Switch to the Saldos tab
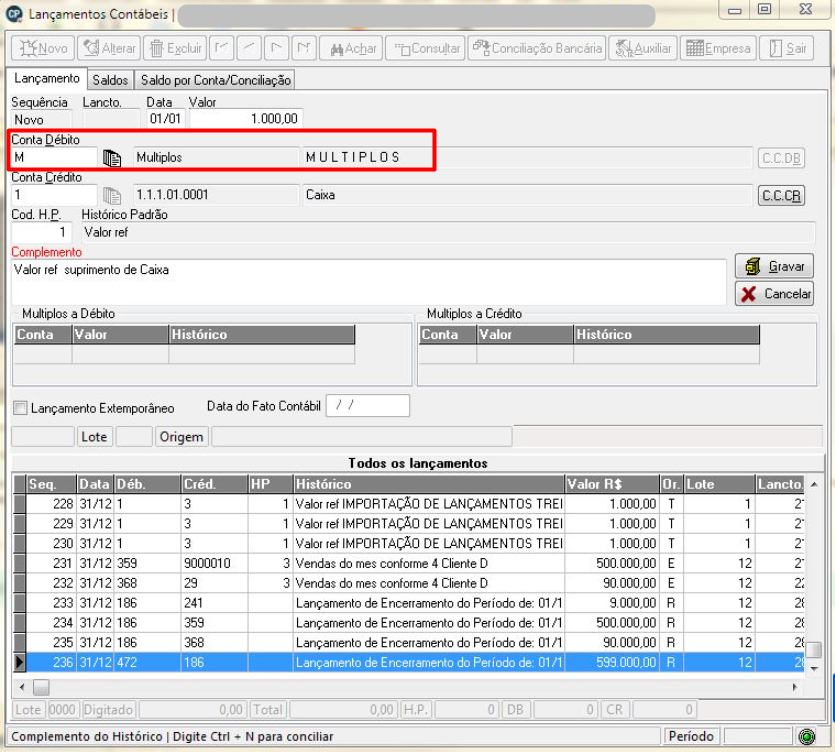 (x=110, y=80)
